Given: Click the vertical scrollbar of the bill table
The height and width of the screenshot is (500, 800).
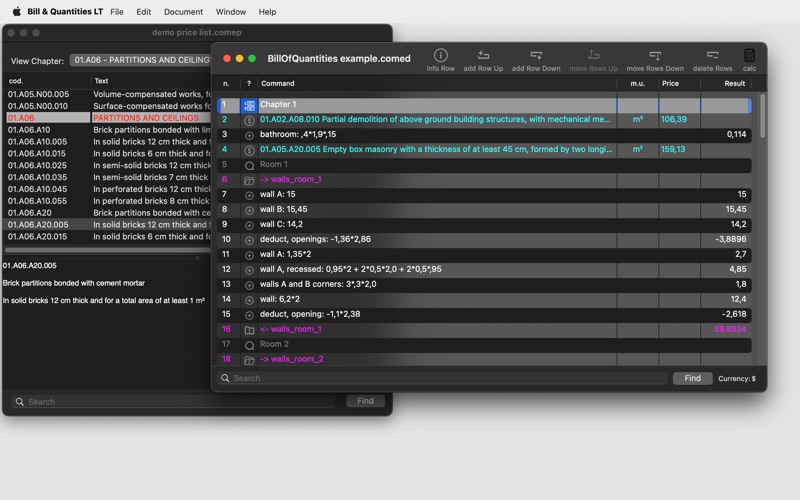Looking at the screenshot, I should coord(763,116).
